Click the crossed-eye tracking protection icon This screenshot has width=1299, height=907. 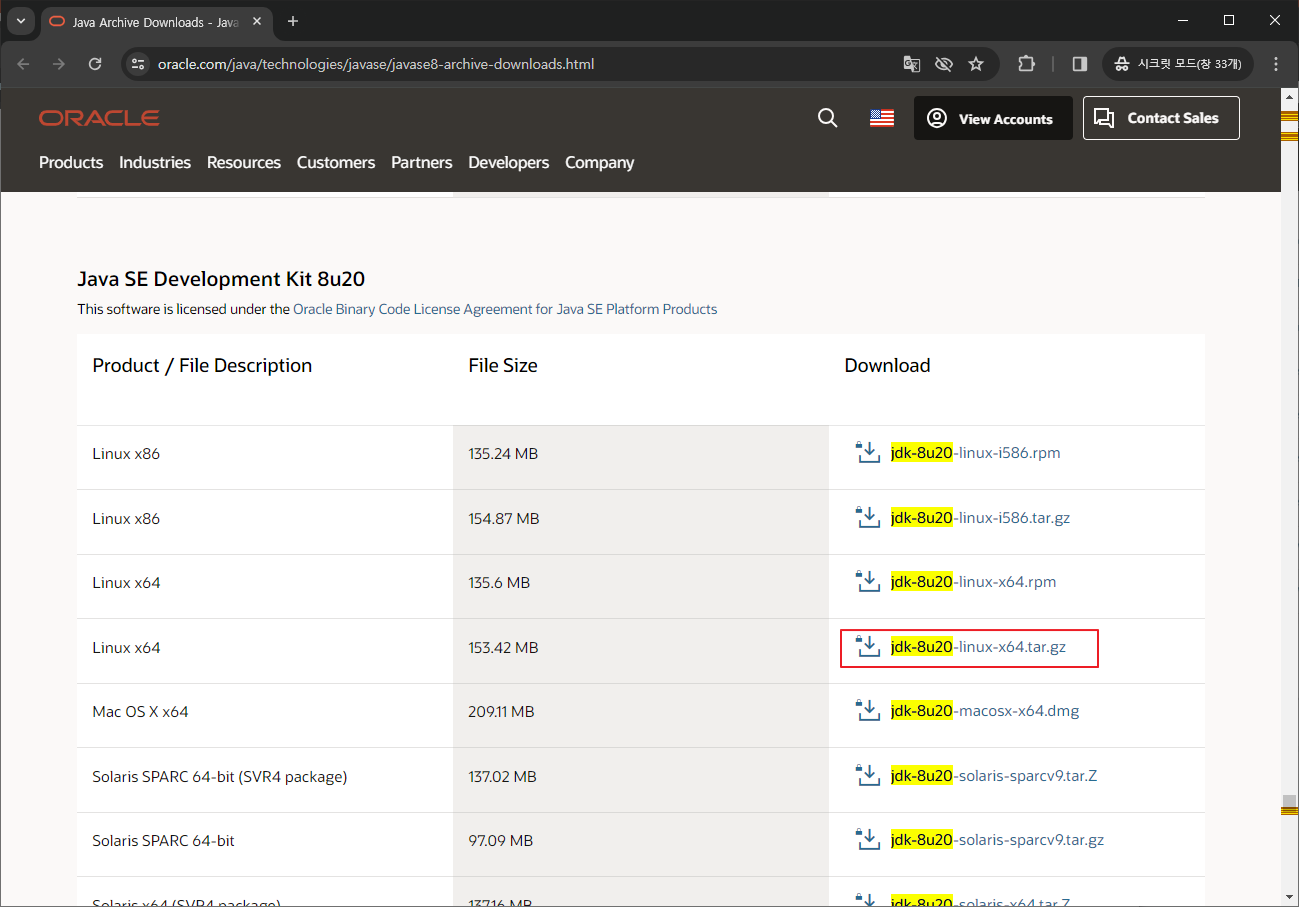click(x=943, y=64)
